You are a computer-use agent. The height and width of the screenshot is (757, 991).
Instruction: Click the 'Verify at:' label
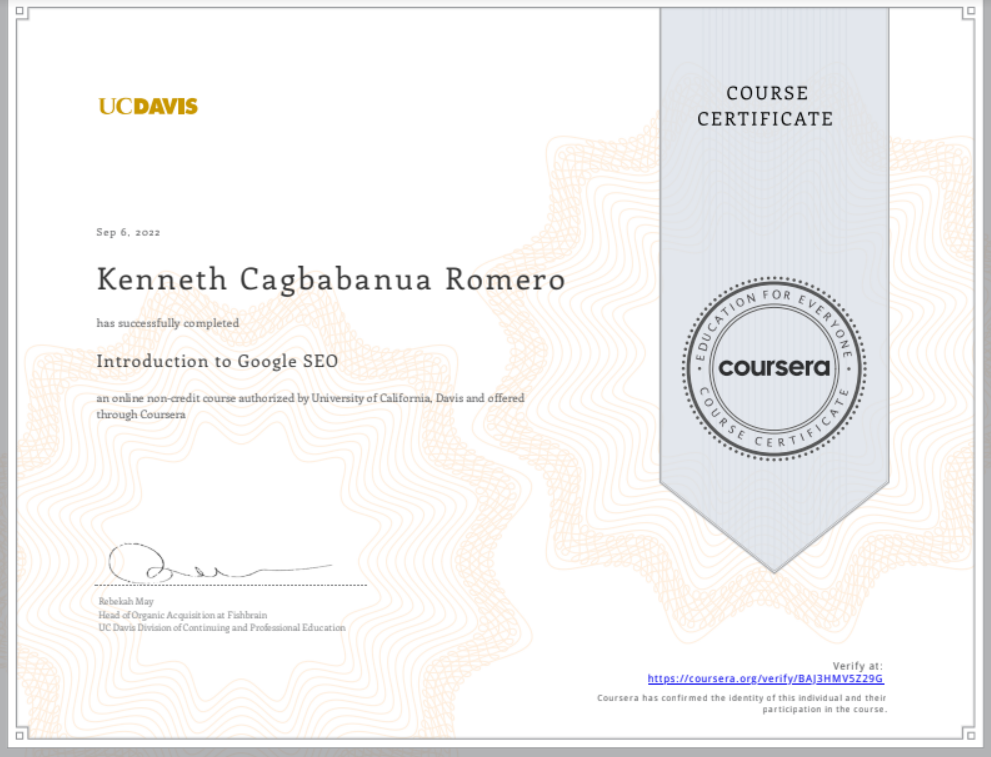tap(858, 666)
